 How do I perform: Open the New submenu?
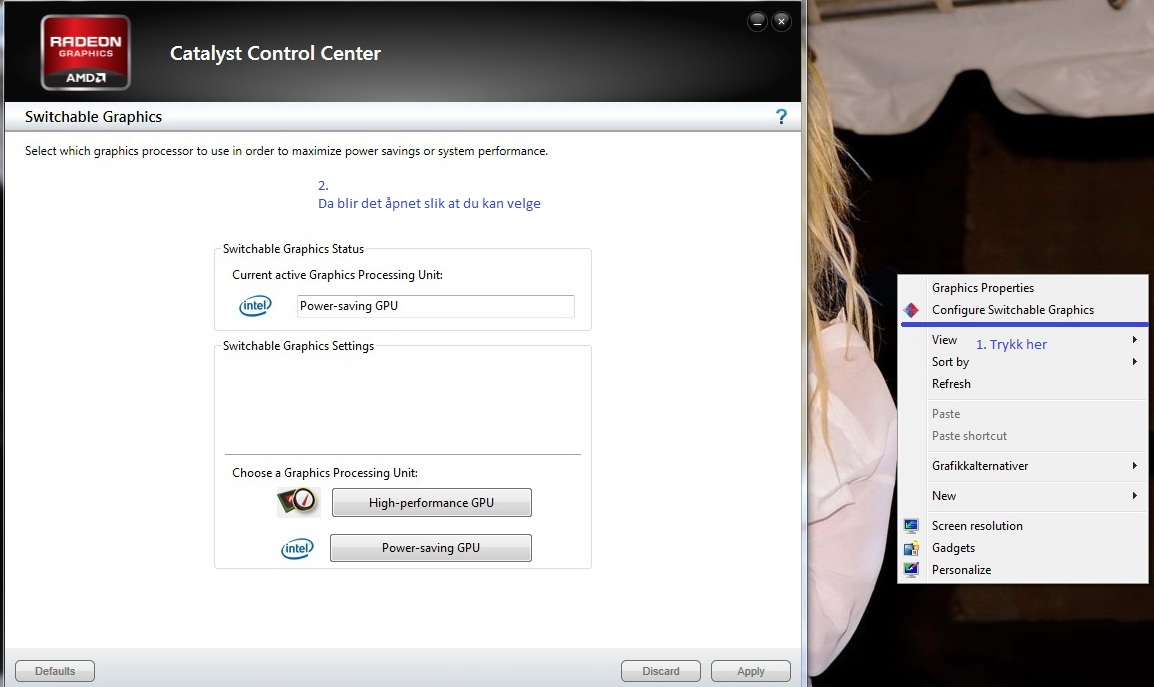coord(1022,496)
